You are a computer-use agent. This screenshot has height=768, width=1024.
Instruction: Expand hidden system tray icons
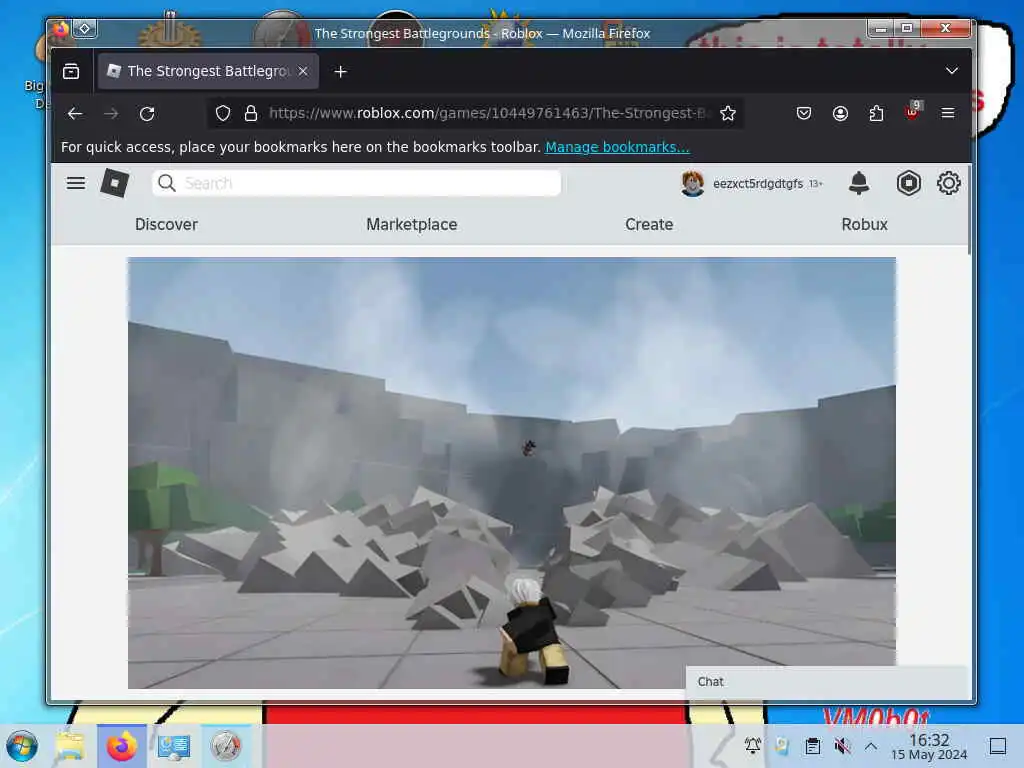871,746
